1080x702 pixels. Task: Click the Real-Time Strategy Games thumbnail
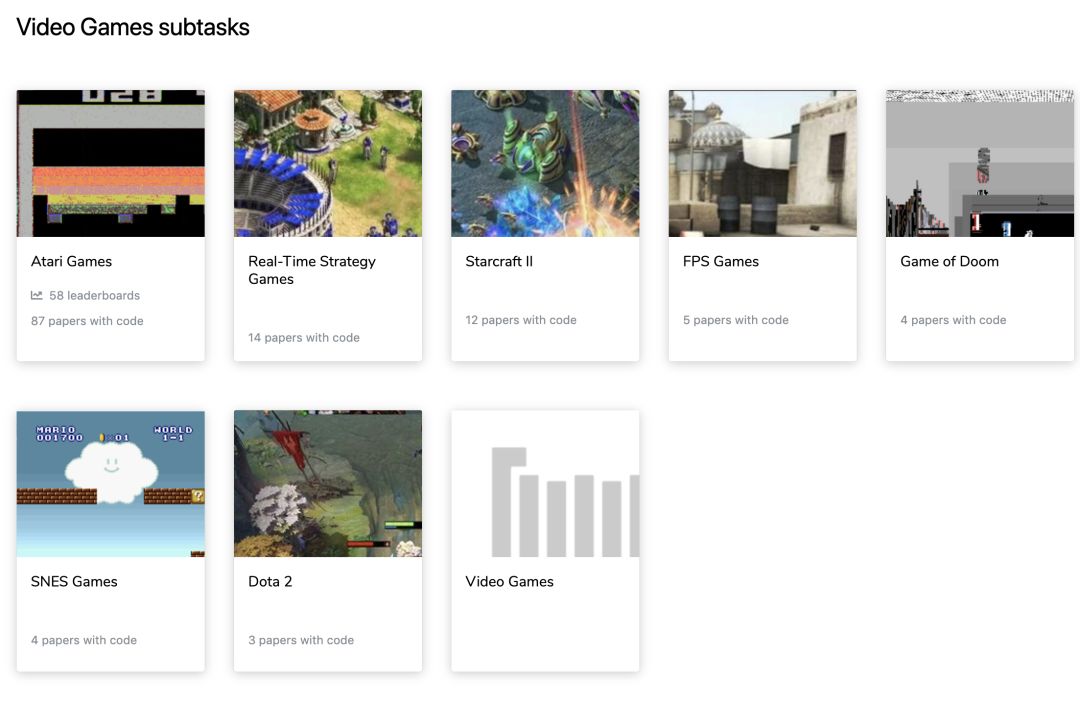328,163
